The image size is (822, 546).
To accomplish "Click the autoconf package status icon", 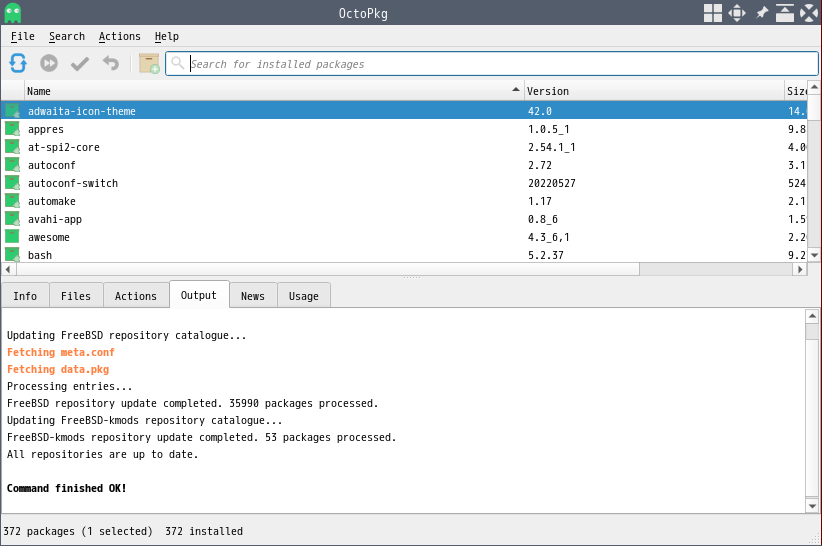I will [13, 165].
